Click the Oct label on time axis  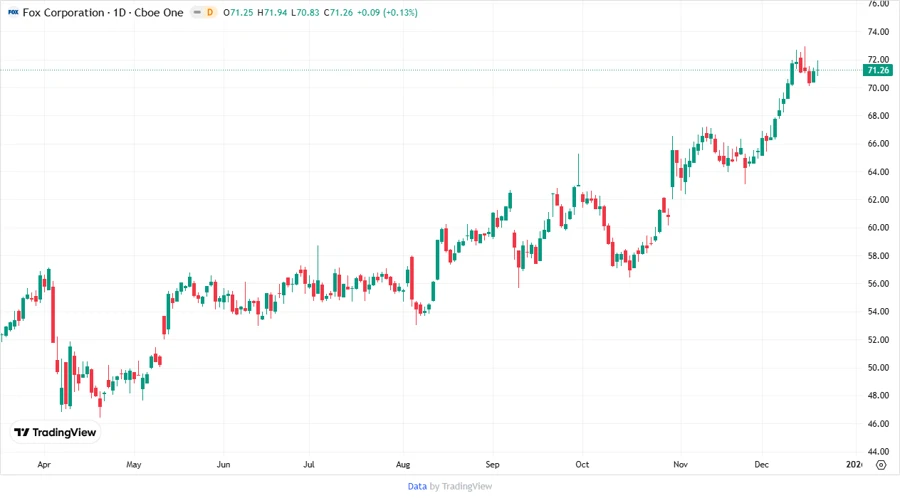582,464
